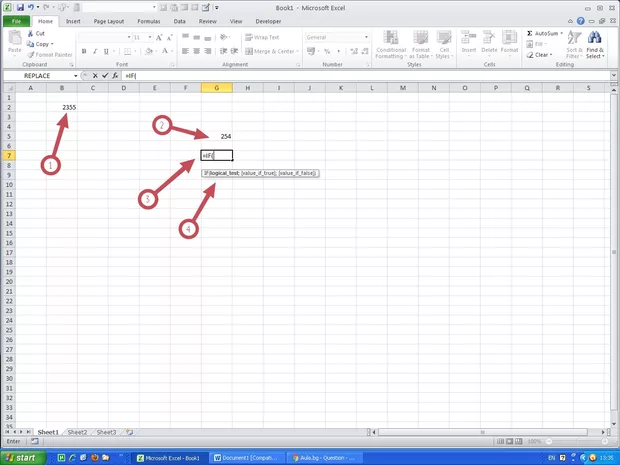Screen dimensions: 620x465
Task: Open the font name dropdown
Action: [x=129, y=37]
